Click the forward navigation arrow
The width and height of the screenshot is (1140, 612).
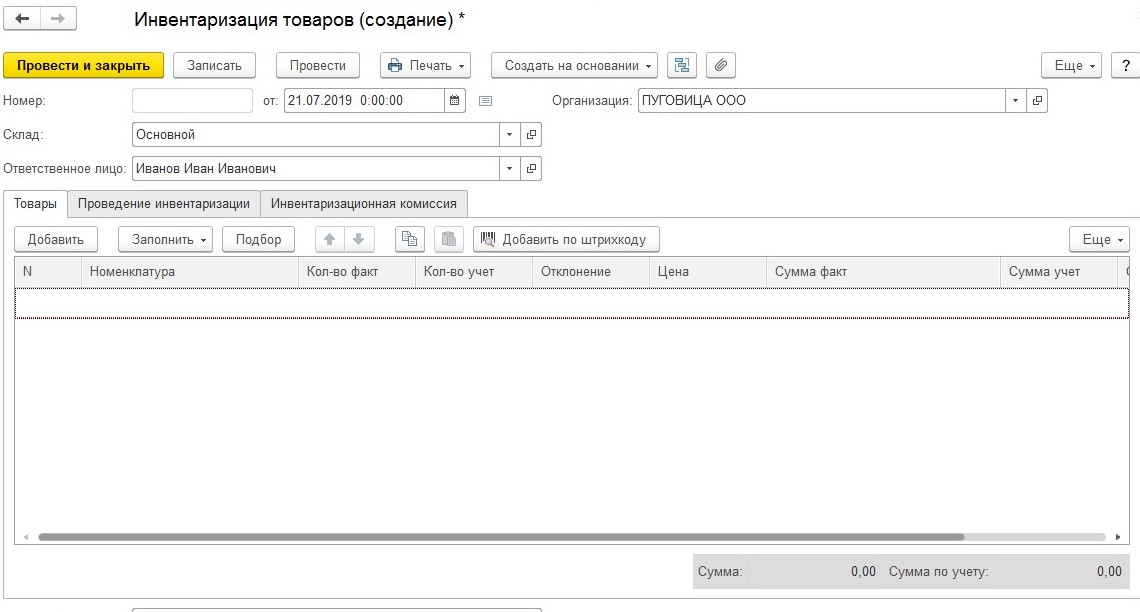click(58, 19)
